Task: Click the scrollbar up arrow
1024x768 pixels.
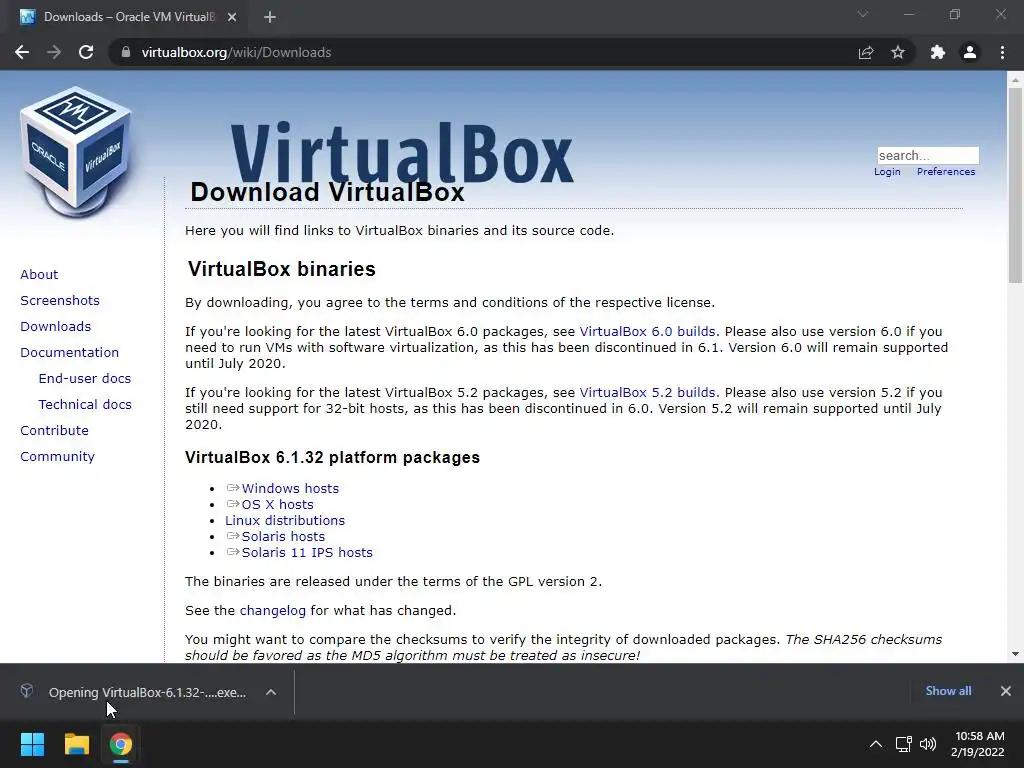Action: (1015, 80)
